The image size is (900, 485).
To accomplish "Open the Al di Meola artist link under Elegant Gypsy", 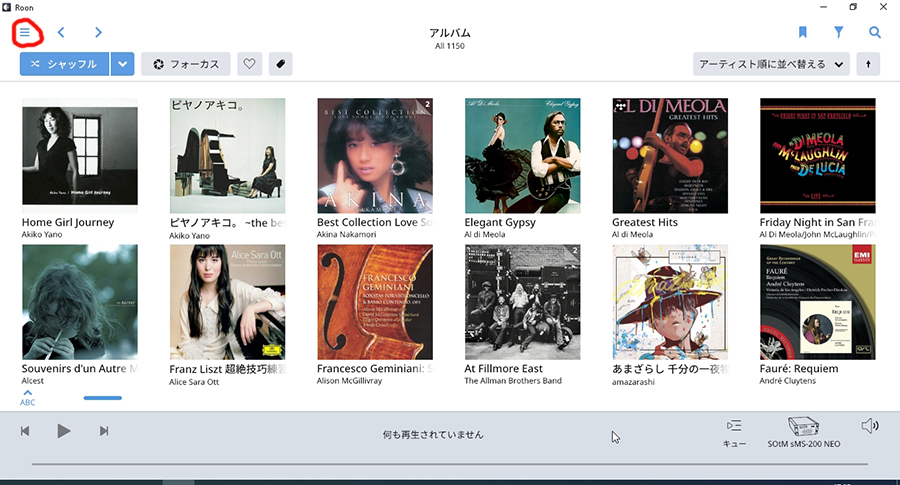I will coord(485,234).
